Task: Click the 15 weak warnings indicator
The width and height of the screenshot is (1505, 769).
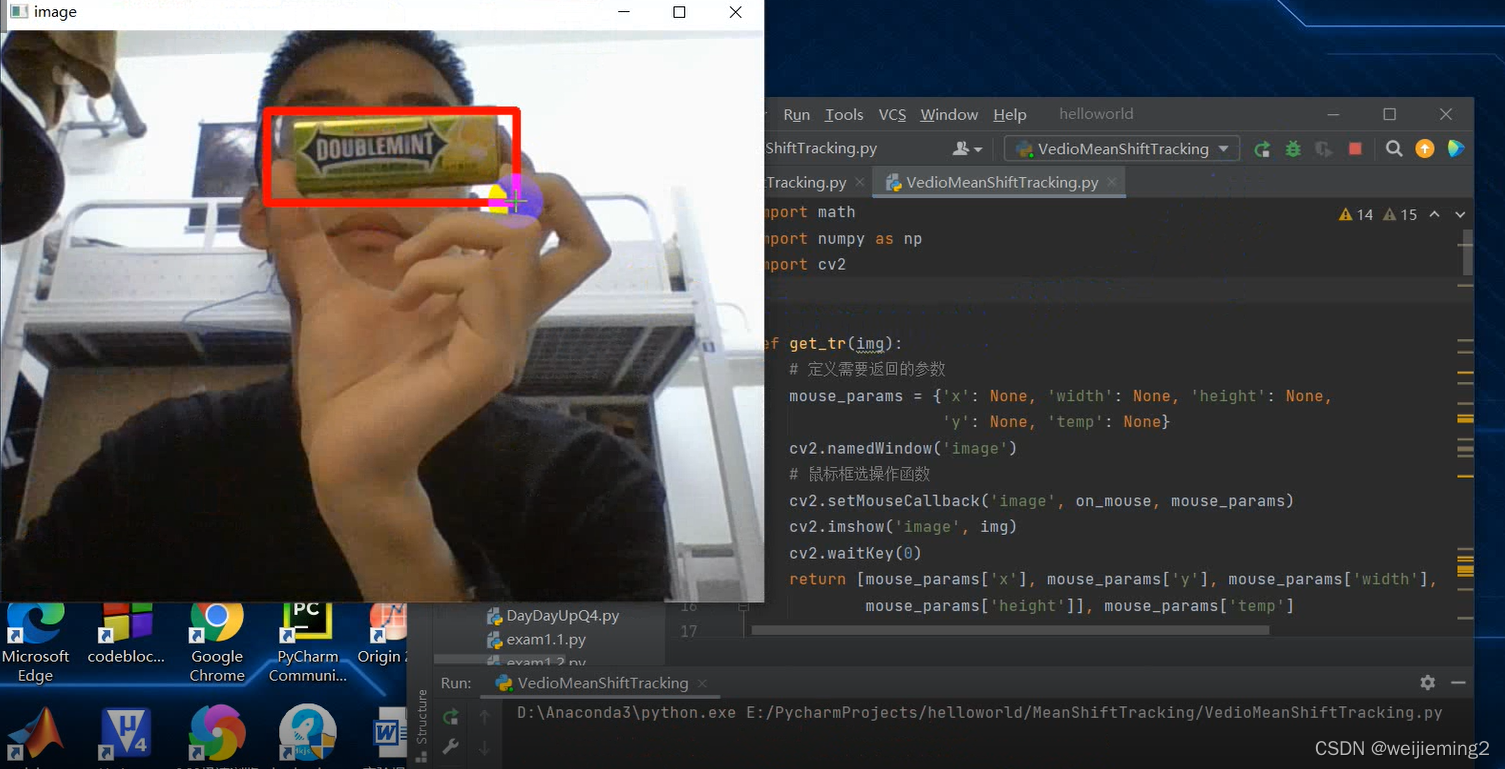Action: pyautogui.click(x=1399, y=214)
